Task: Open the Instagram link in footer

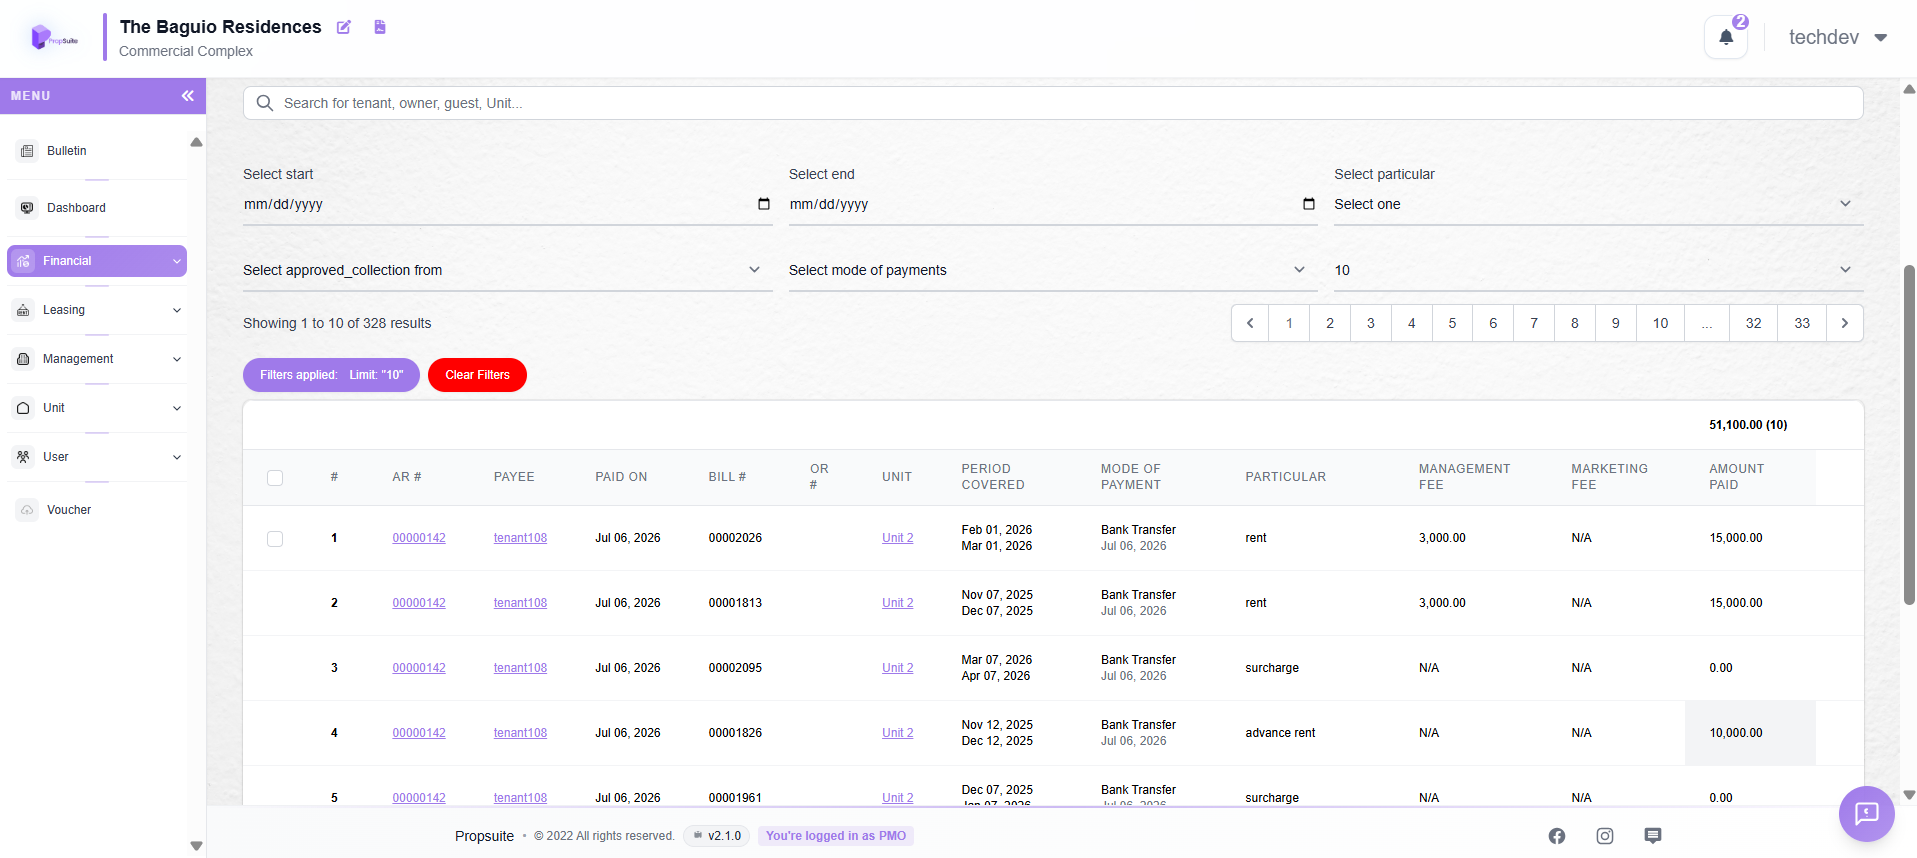Action: coord(1605,836)
